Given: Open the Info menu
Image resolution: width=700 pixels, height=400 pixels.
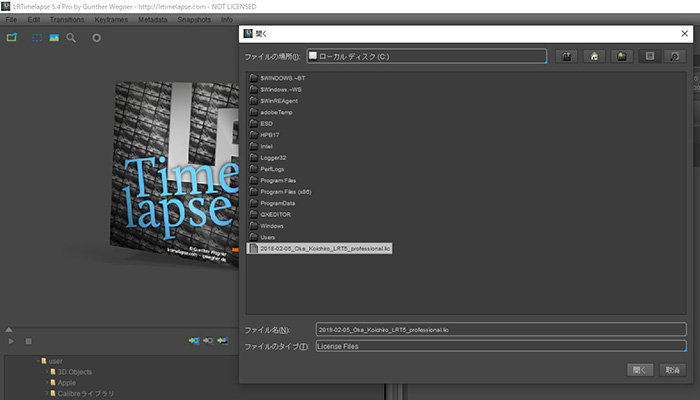Looking at the screenshot, I should 227,20.
